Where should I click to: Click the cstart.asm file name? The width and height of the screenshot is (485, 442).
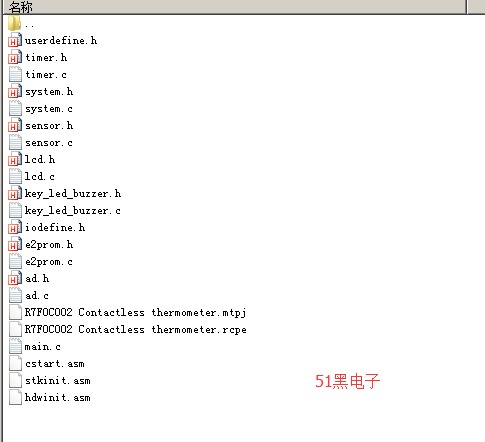click(55, 364)
